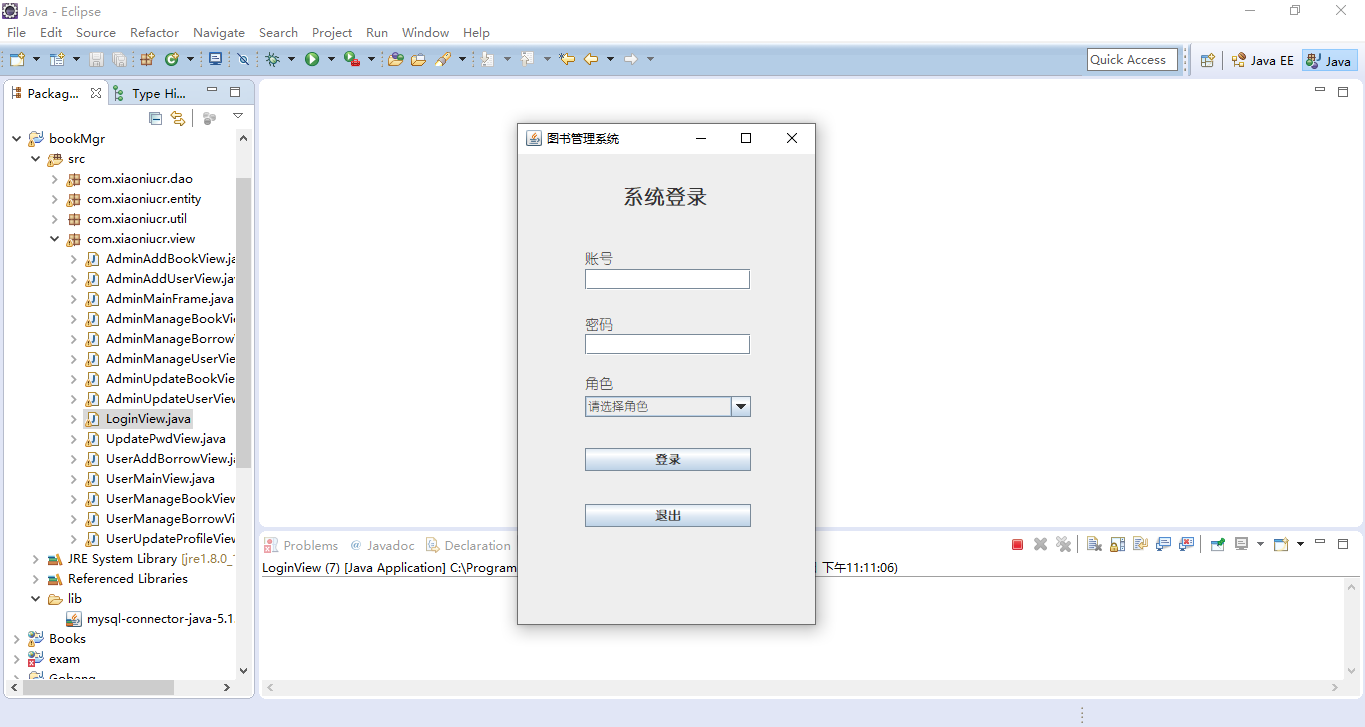Switch to the Type Hierarchy tab
The height and width of the screenshot is (727, 1365).
tap(150, 93)
